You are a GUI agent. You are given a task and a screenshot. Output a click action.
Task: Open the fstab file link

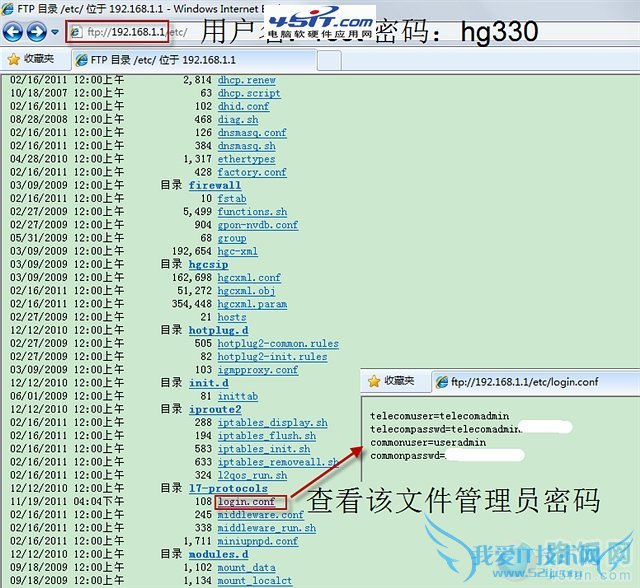tap(232, 198)
